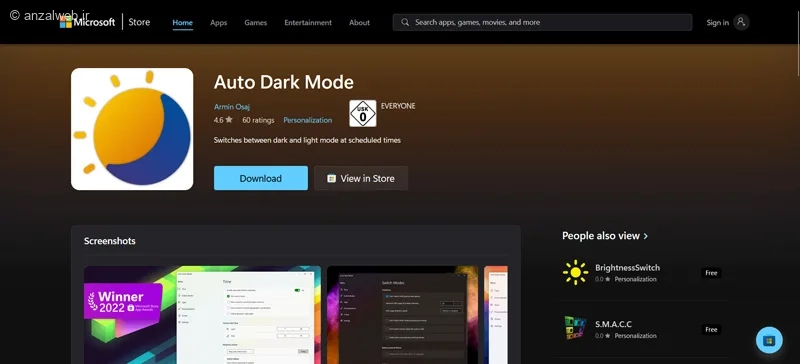Click the Screenshots section heading
The image size is (800, 364).
click(x=110, y=241)
